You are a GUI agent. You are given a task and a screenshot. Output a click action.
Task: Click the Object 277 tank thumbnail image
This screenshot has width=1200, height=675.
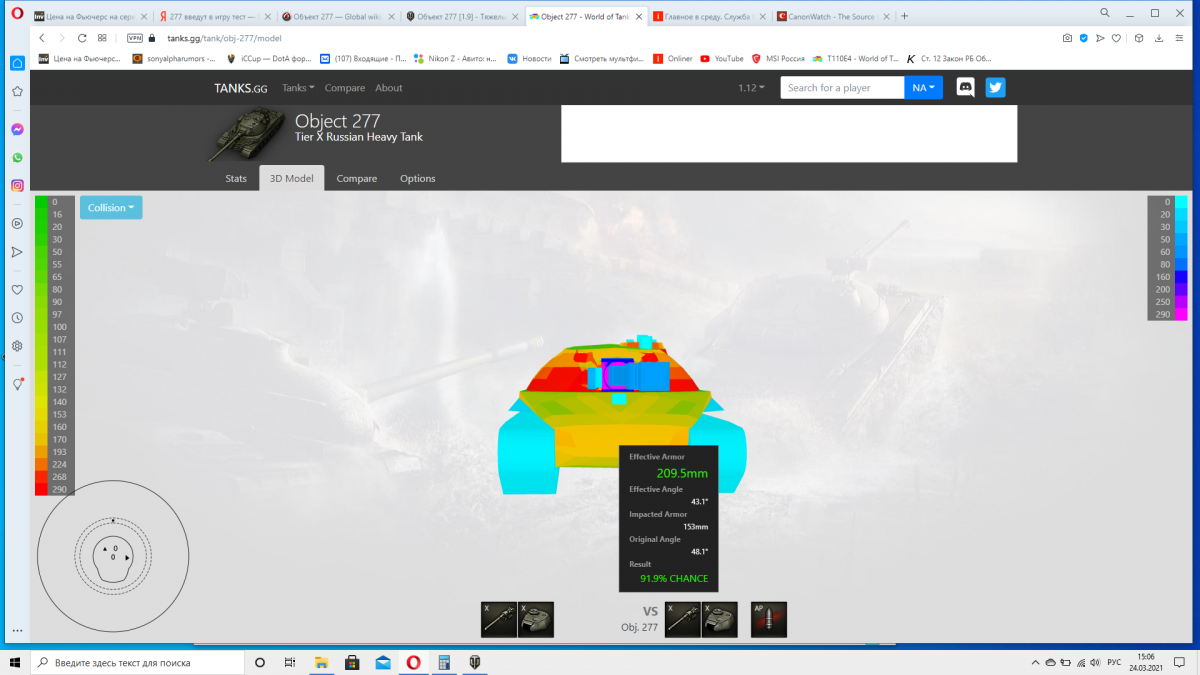247,135
